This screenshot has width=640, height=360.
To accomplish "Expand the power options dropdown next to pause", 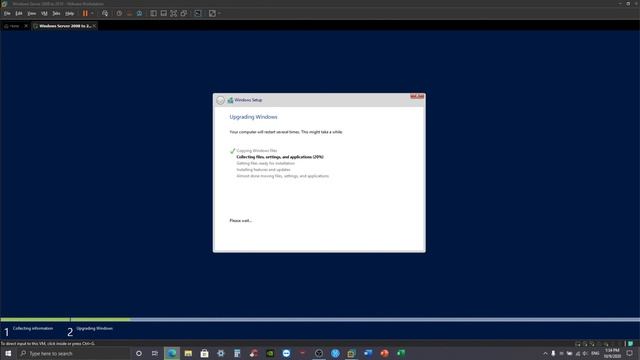I will 92,13.
